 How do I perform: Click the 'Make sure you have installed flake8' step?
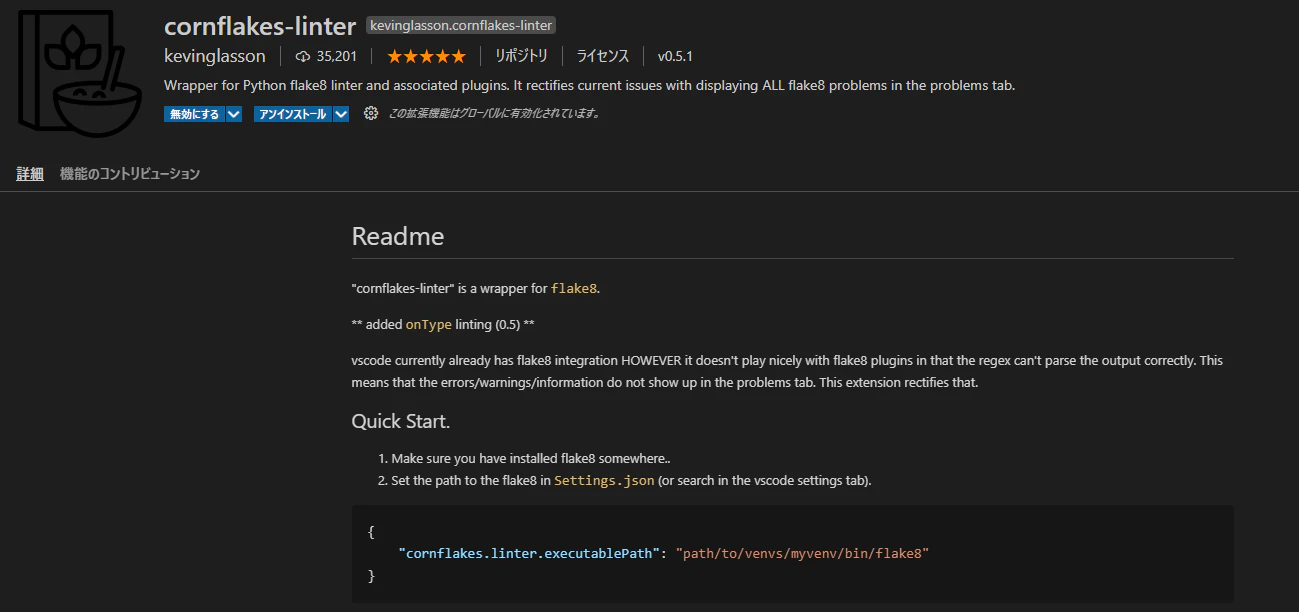[x=531, y=458]
